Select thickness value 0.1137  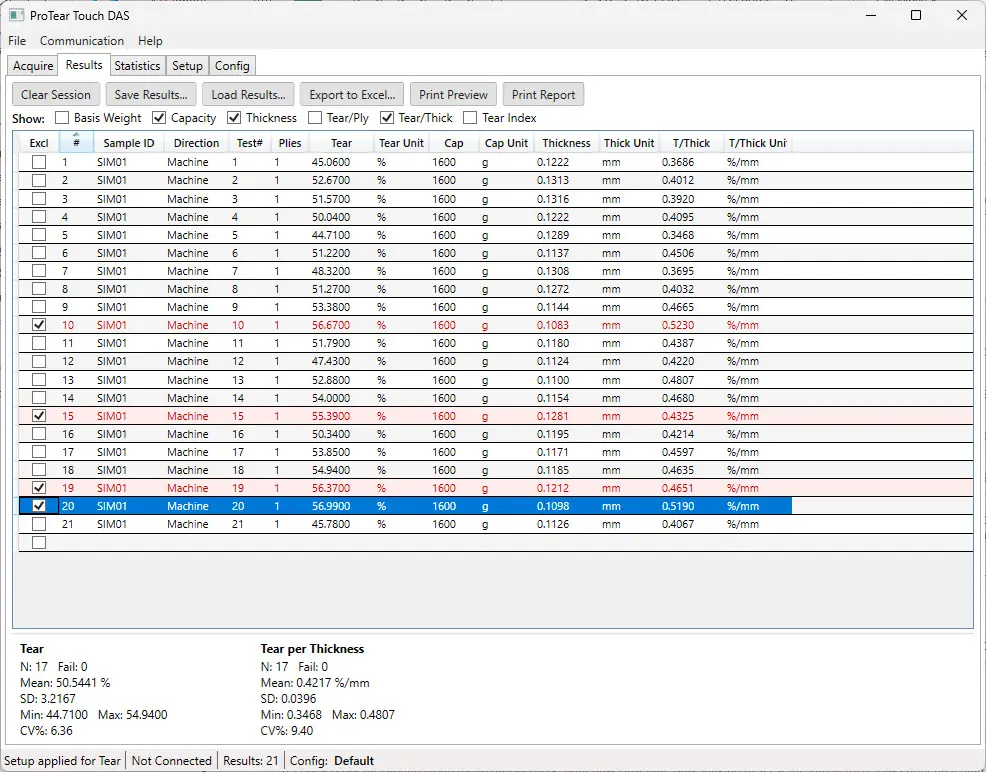(x=553, y=253)
